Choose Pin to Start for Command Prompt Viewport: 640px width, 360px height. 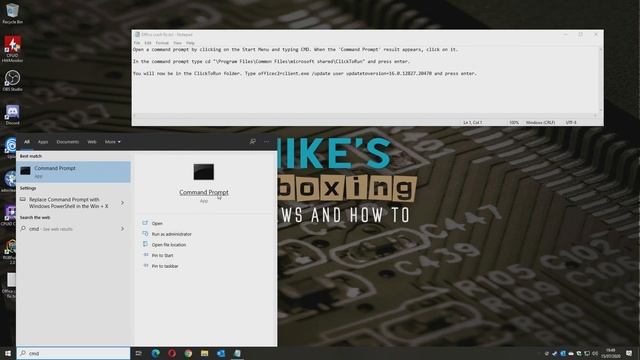(162, 255)
